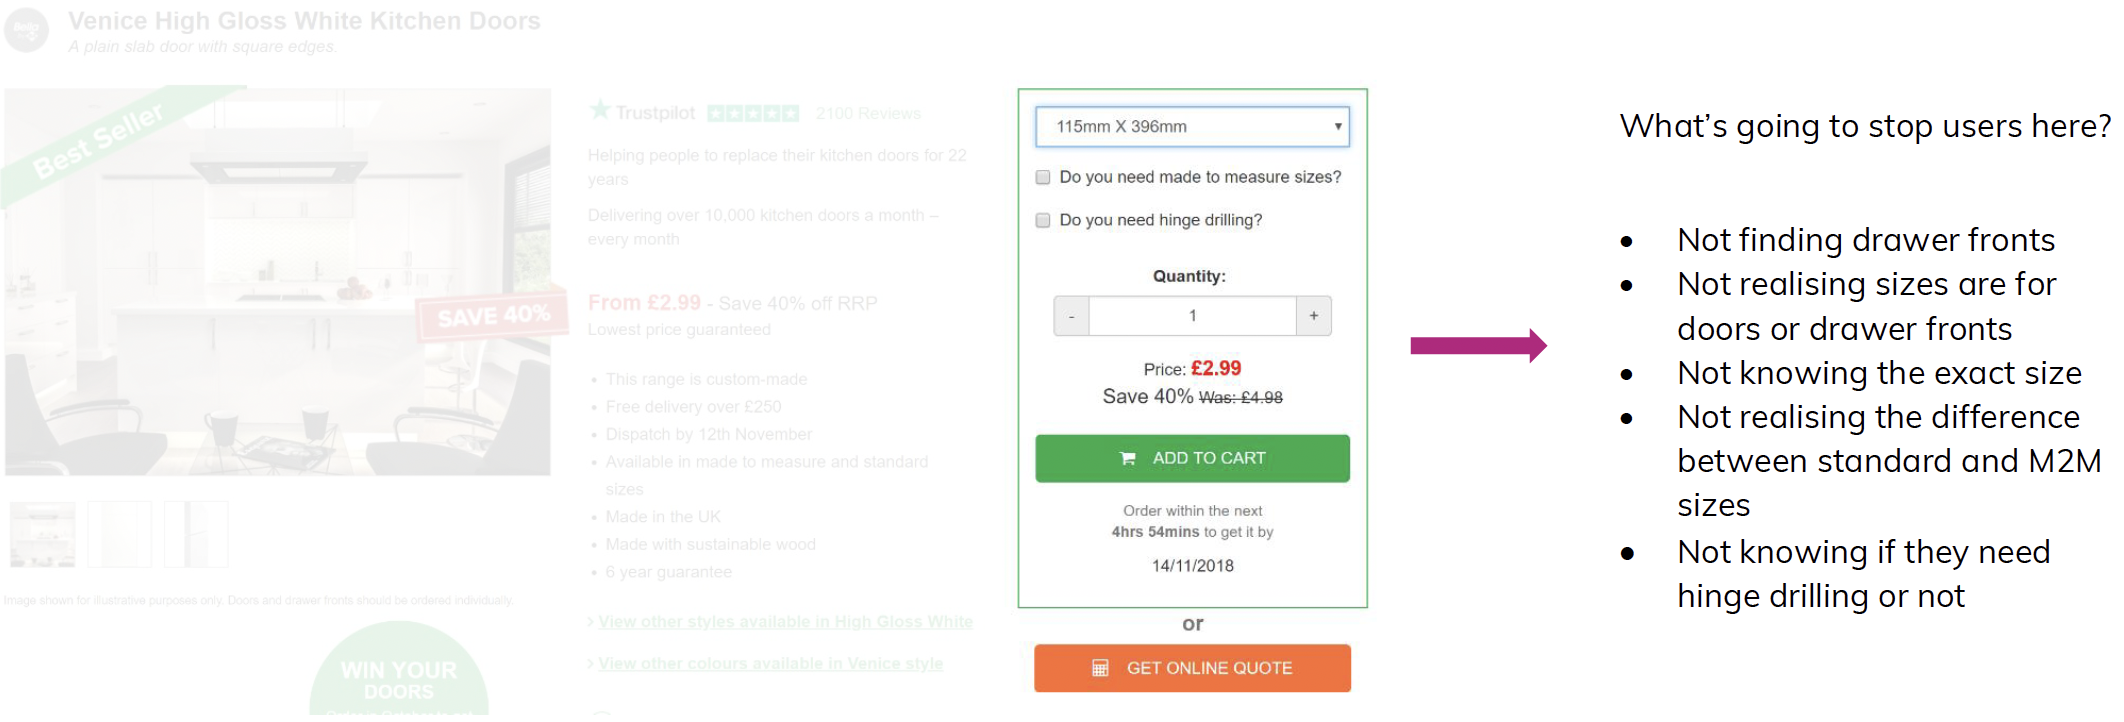Click the Trustpilot star logo
This screenshot has height=722, width=2124.
pyautogui.click(x=600, y=110)
